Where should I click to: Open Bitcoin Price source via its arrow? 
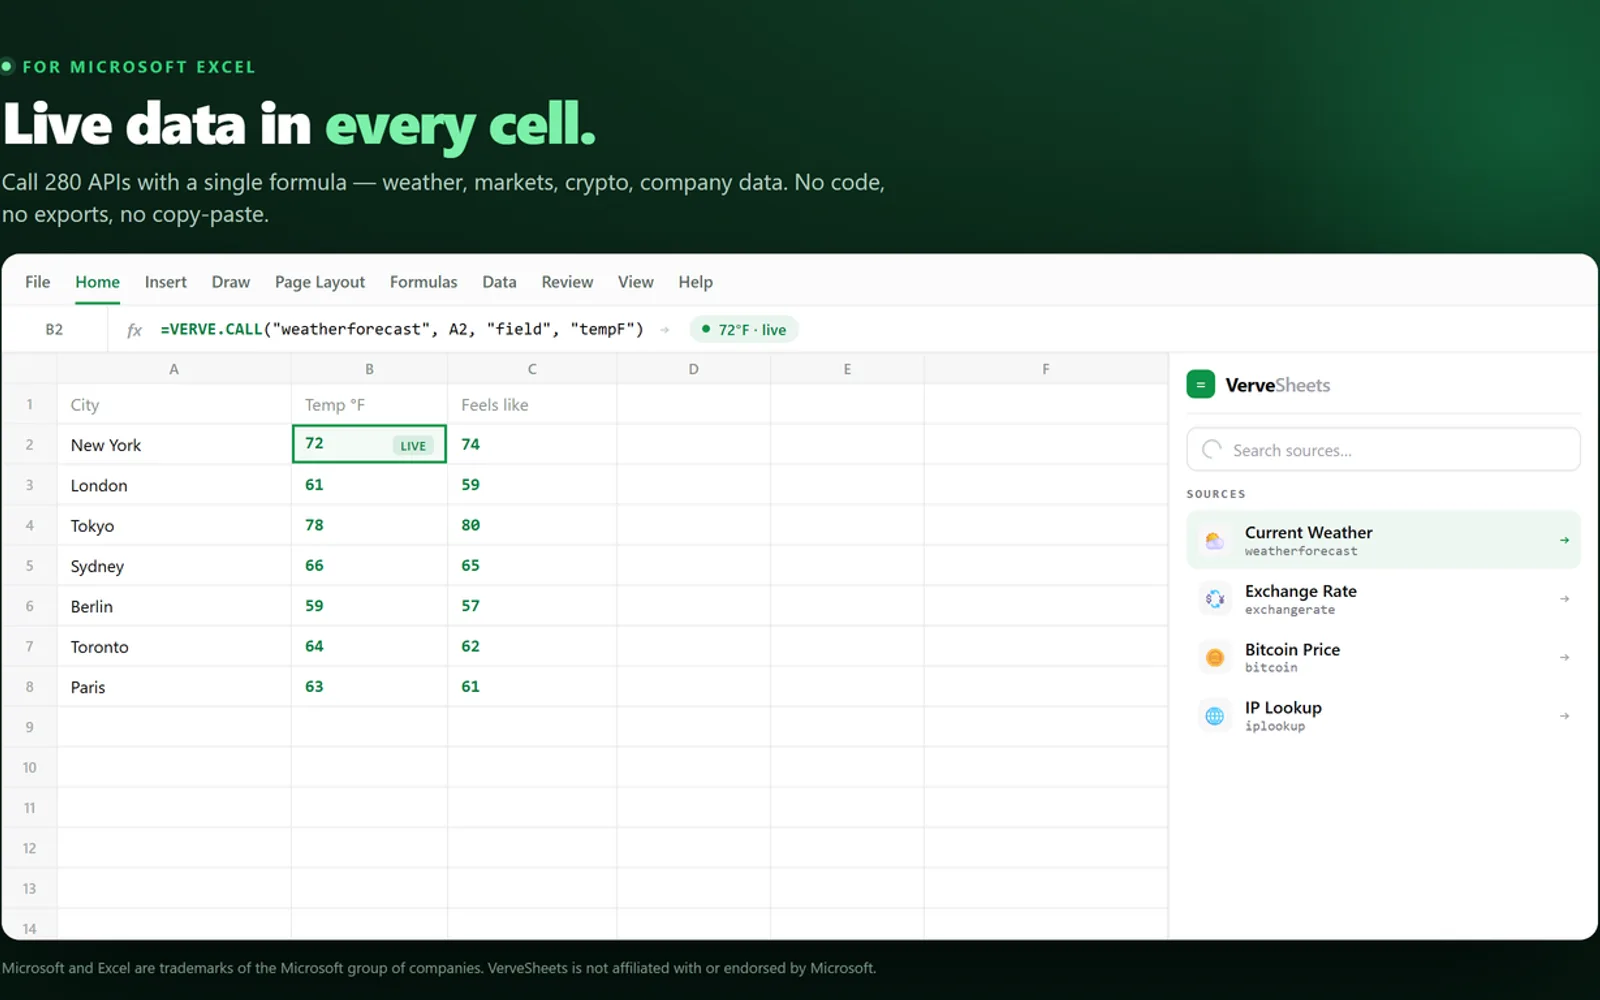1564,657
